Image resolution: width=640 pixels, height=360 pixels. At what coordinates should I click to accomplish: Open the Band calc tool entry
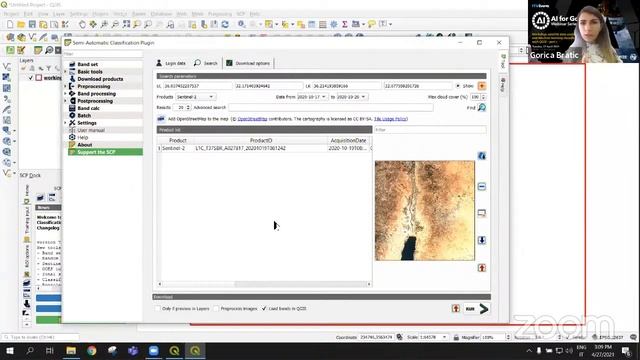tap(89, 108)
